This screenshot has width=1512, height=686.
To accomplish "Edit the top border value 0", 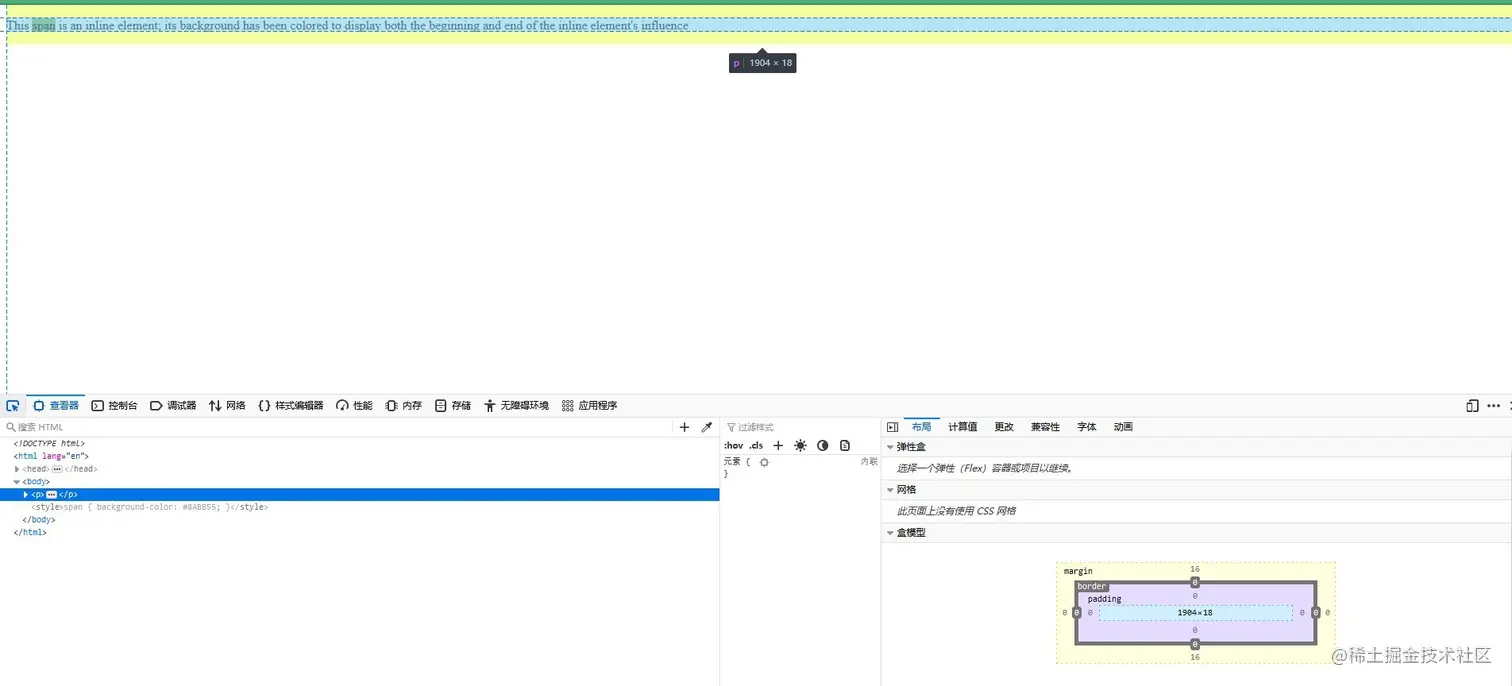I will [x=1195, y=582].
